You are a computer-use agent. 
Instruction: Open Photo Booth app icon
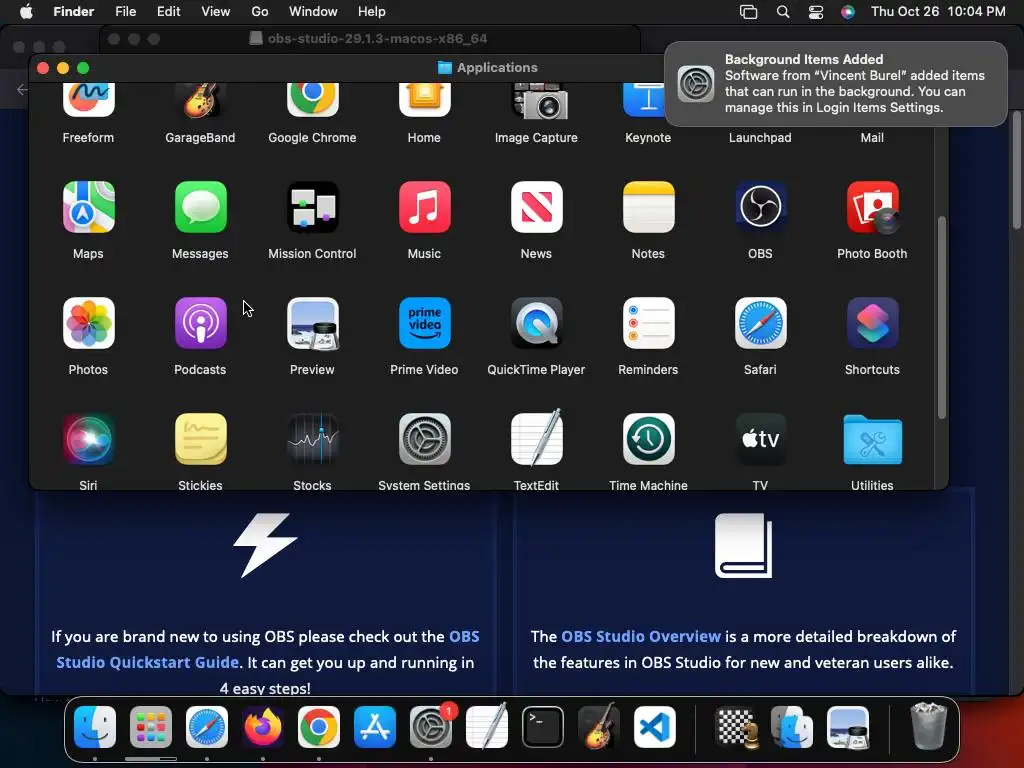tap(872, 207)
